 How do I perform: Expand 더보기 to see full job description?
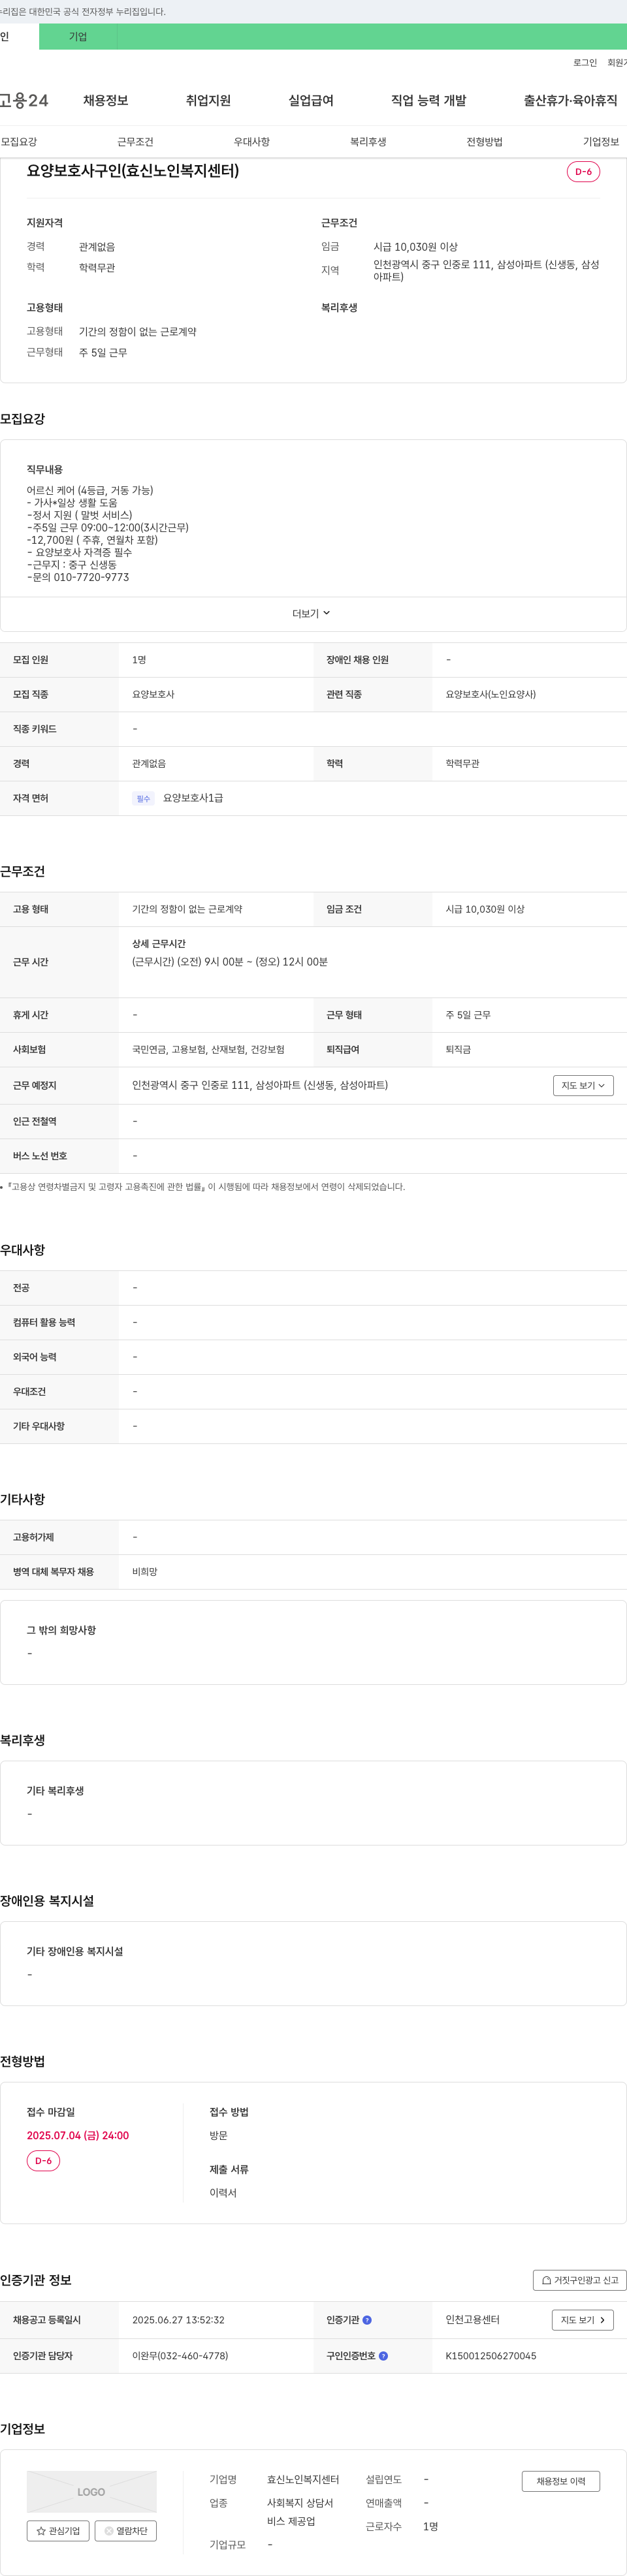(312, 613)
